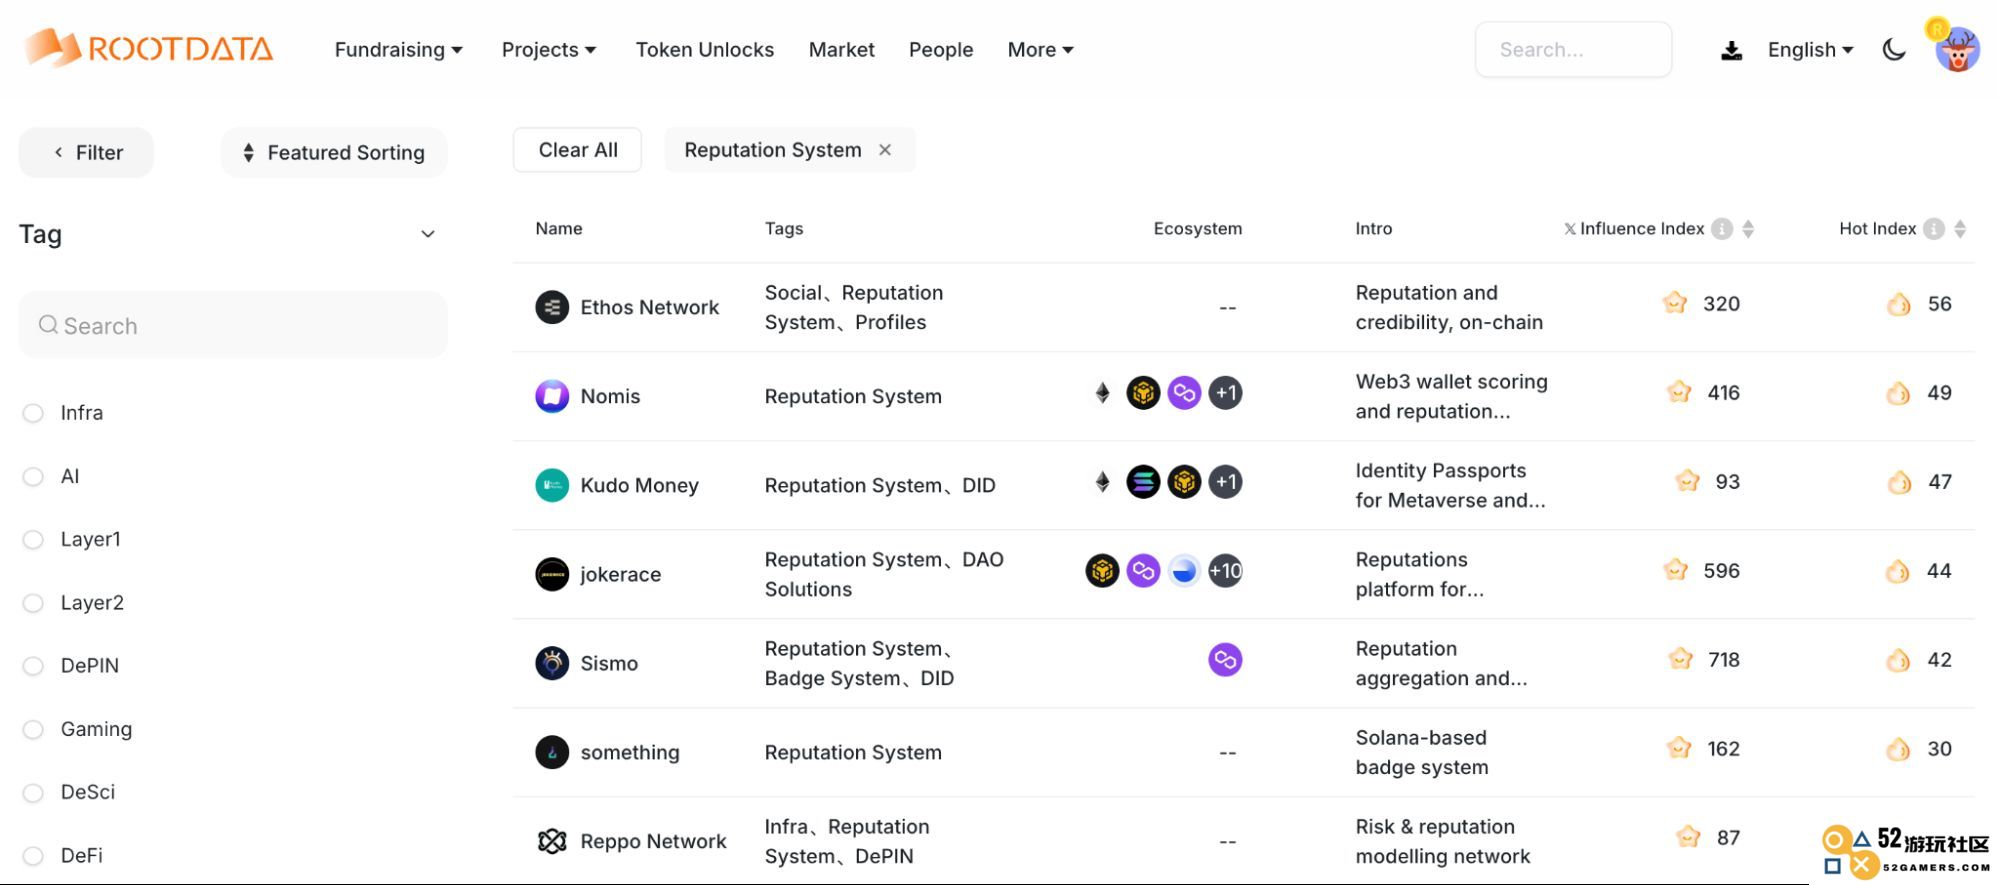
Task: Sort by Hot Index arrows
Action: tap(1960, 229)
